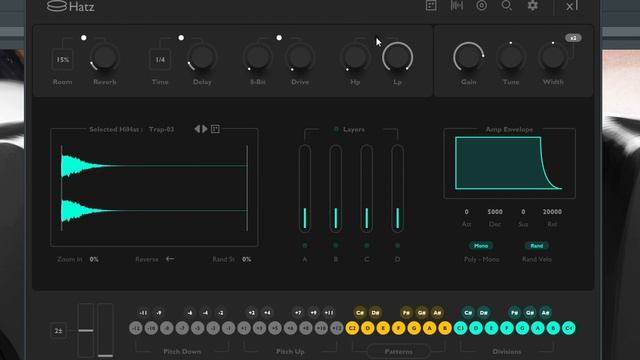640x360 pixels.
Task: Open the gear settings icon
Action: [532, 5]
